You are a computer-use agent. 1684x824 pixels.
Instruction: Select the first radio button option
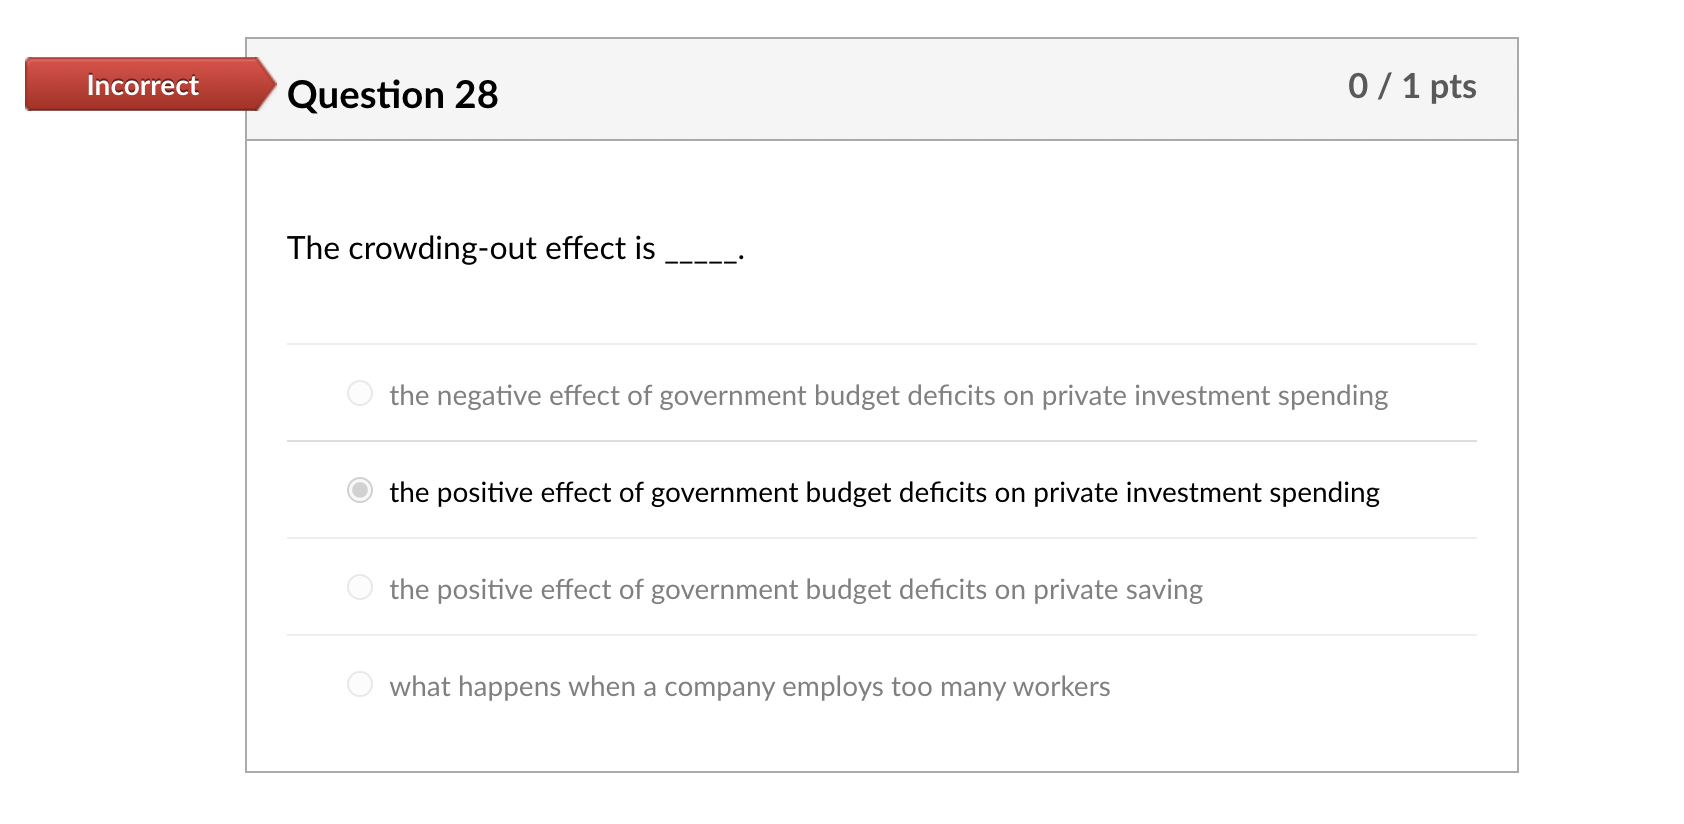(x=359, y=393)
